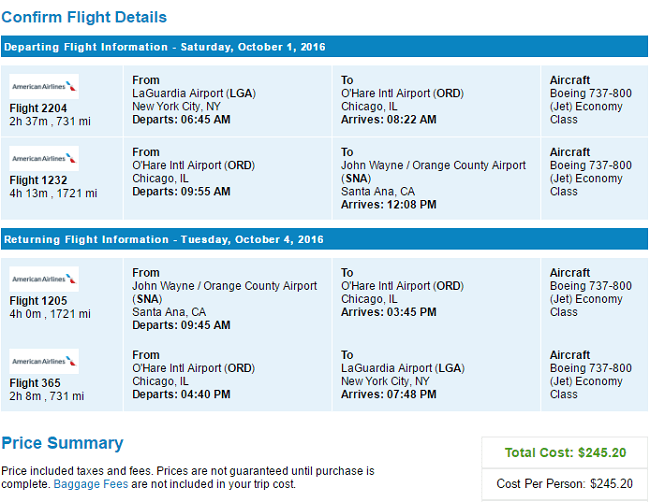The height and width of the screenshot is (502, 650).
Task: Click the Departing Flight Information header bar
Action: (x=324, y=46)
